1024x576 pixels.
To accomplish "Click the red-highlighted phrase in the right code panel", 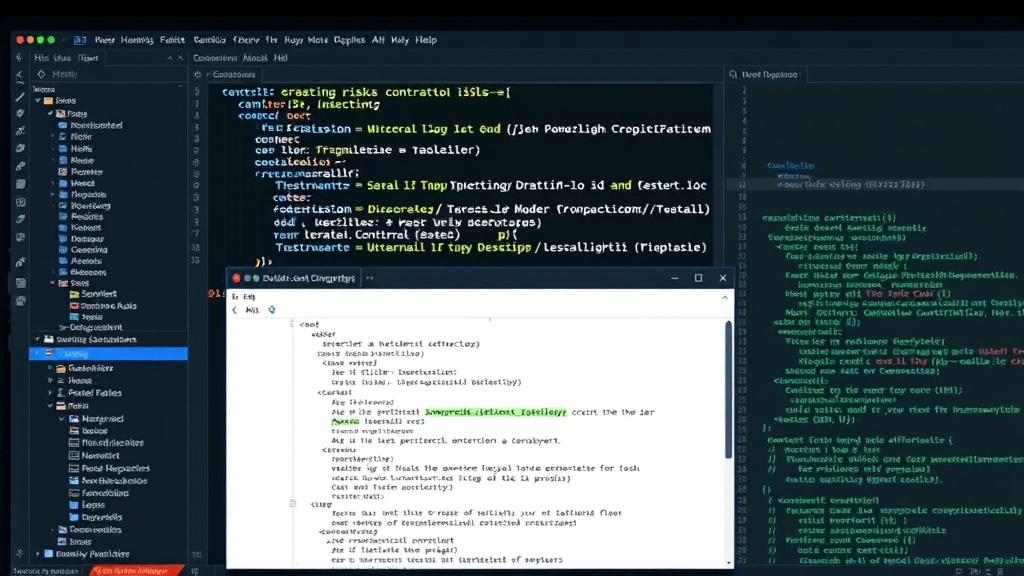I will (899, 294).
